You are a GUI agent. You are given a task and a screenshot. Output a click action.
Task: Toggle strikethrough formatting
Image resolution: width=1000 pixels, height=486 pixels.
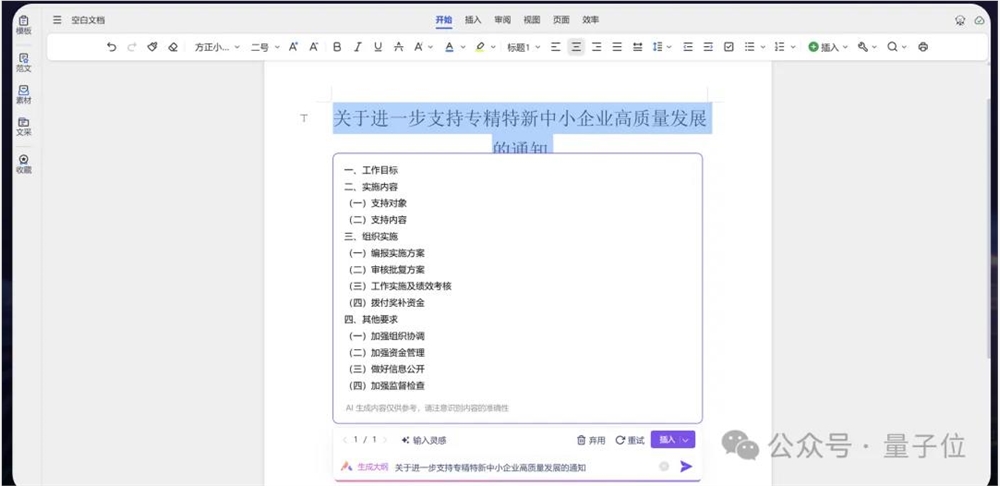pos(399,47)
